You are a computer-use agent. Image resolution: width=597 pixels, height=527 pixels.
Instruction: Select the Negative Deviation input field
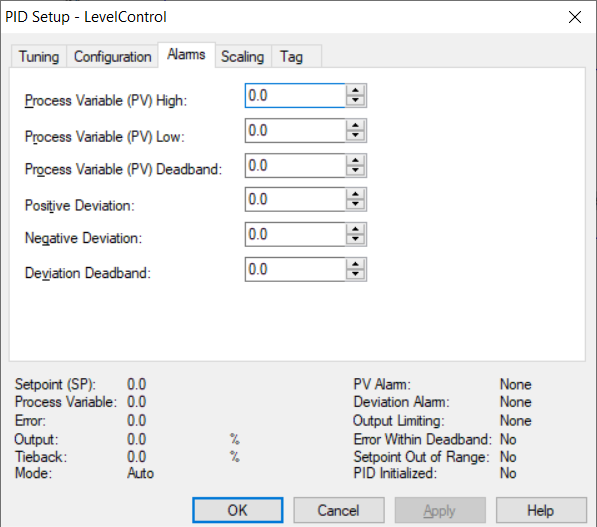tap(295, 234)
